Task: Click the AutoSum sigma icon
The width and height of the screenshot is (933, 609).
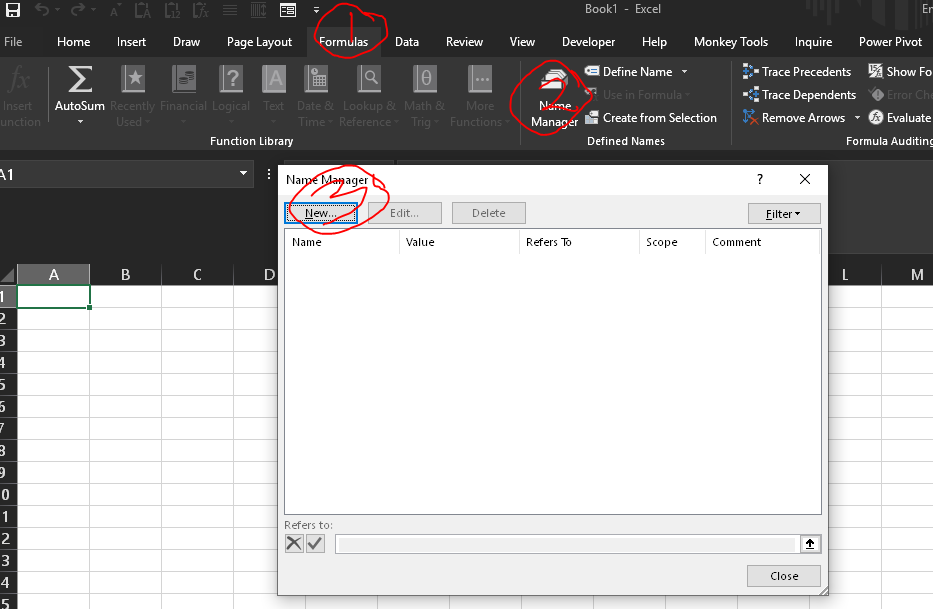Action: (80, 80)
